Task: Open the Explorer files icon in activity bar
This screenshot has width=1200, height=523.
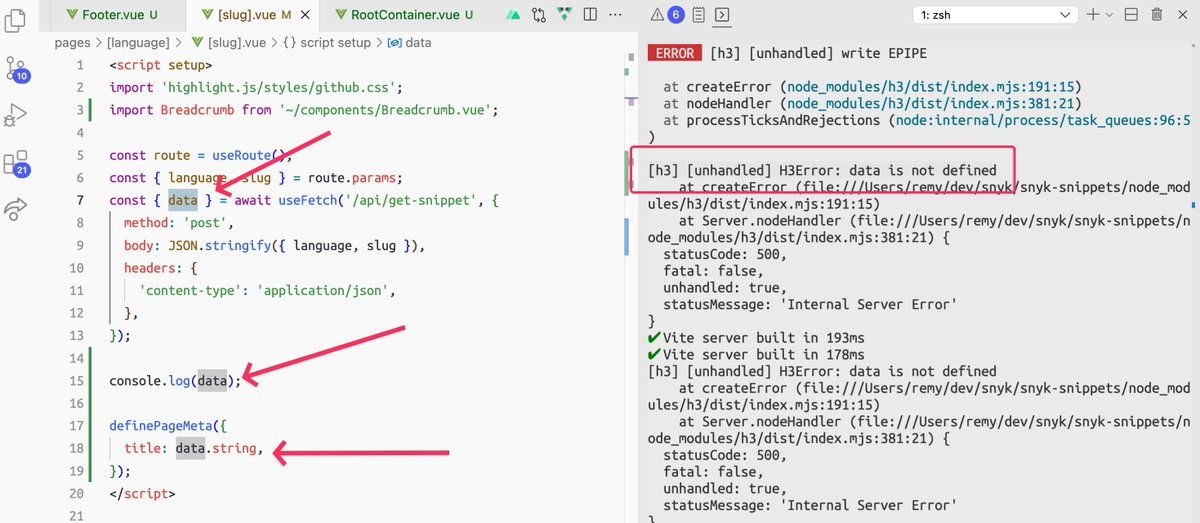Action: pos(16,19)
